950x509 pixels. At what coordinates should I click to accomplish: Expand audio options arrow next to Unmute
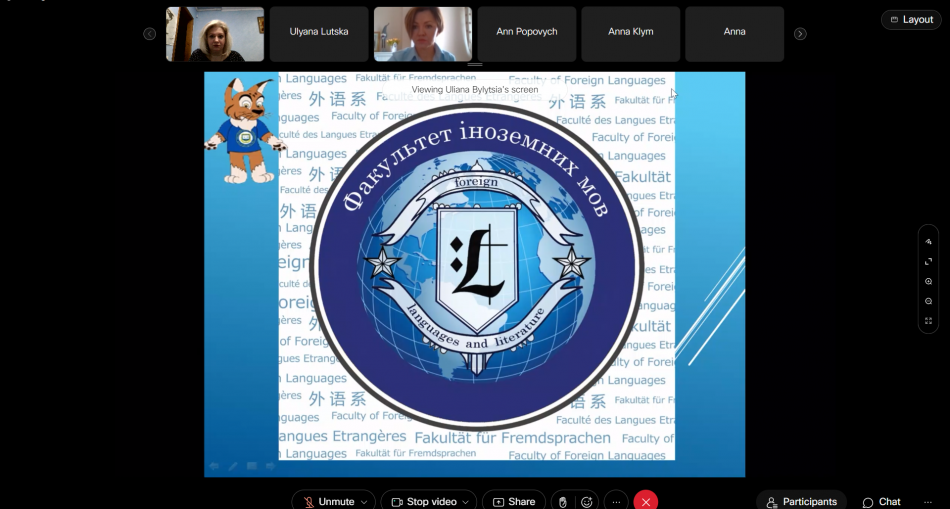tap(364, 501)
